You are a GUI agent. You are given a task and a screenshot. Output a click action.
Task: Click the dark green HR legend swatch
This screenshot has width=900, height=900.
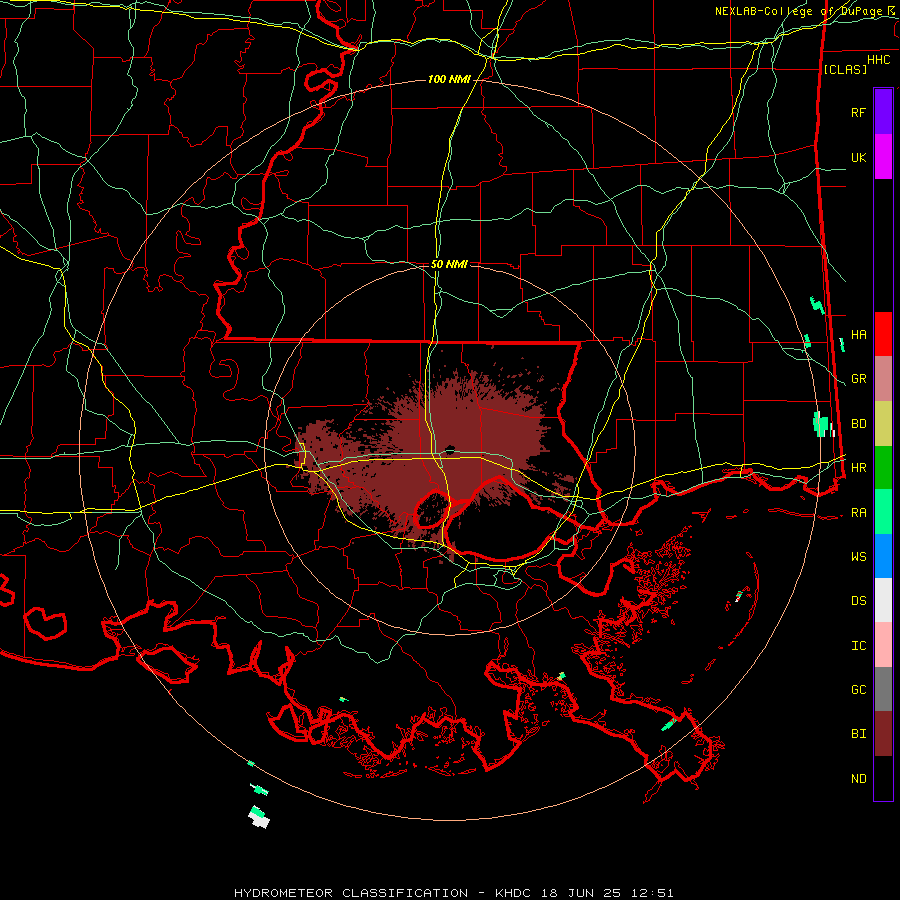883,468
